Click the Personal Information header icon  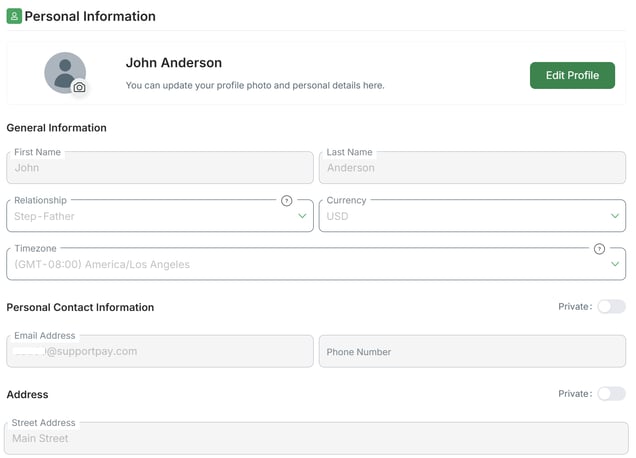click(14, 16)
